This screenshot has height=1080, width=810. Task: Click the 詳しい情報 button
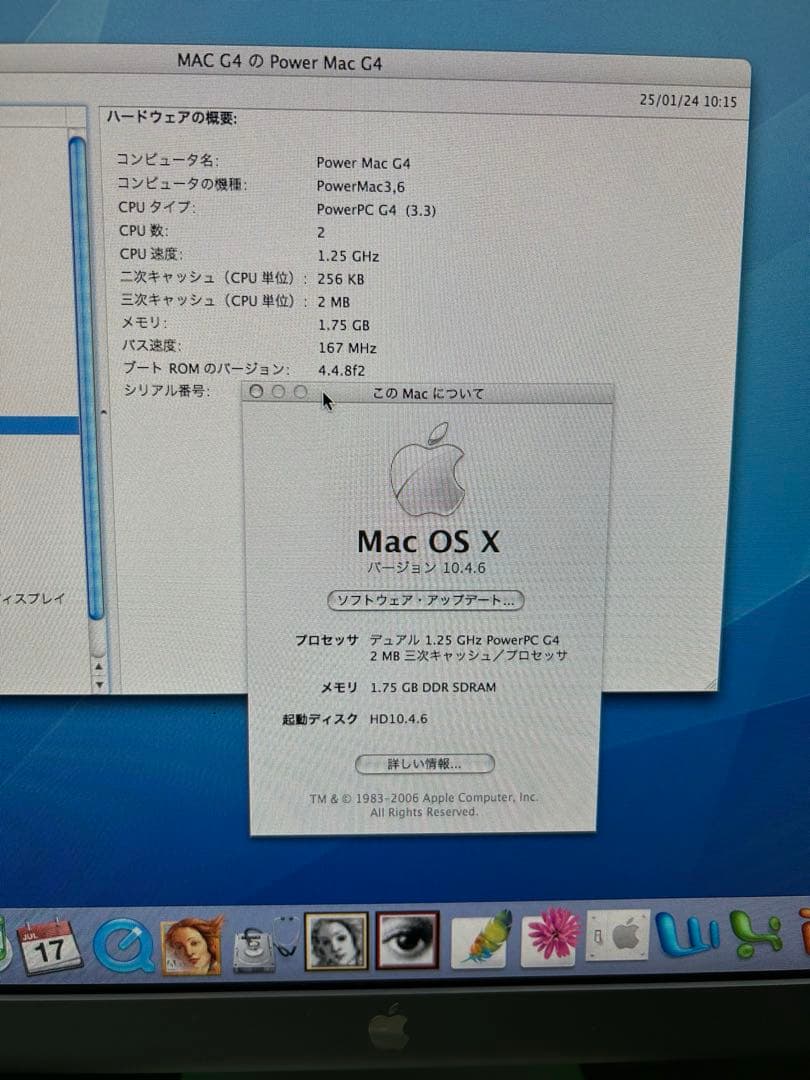pos(424,763)
